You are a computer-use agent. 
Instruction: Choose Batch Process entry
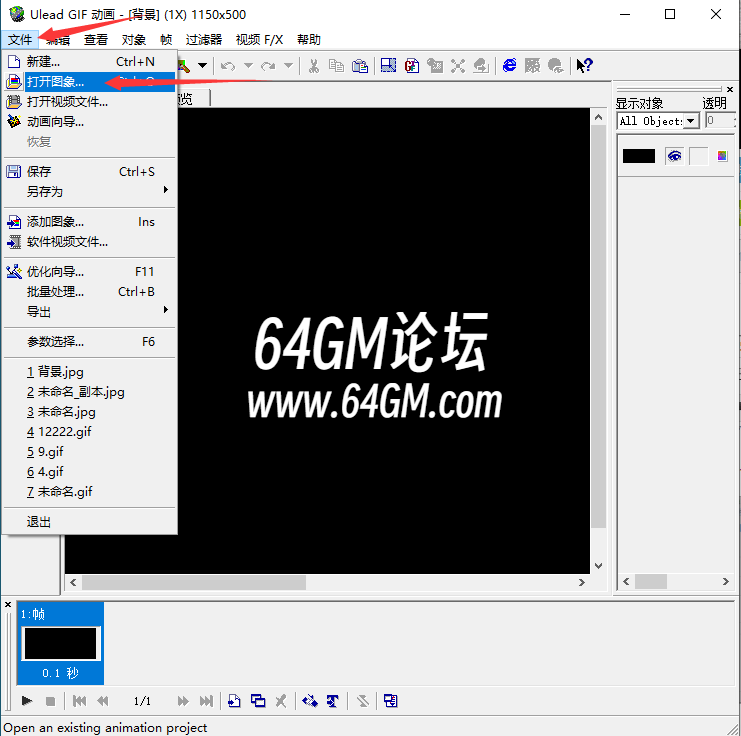(89, 292)
